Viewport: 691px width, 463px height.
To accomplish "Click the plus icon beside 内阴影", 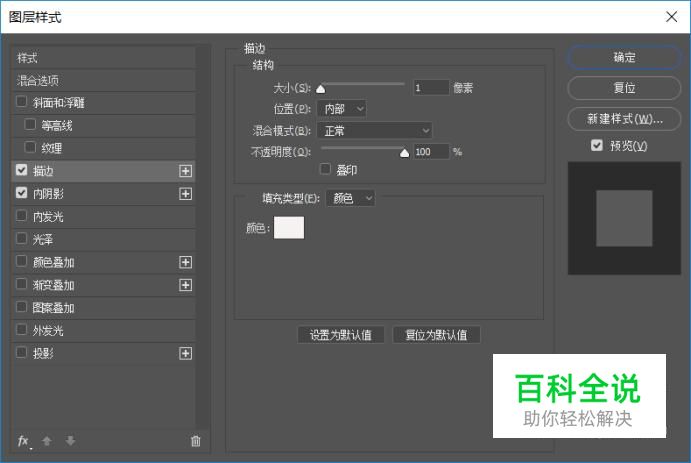I will click(186, 194).
